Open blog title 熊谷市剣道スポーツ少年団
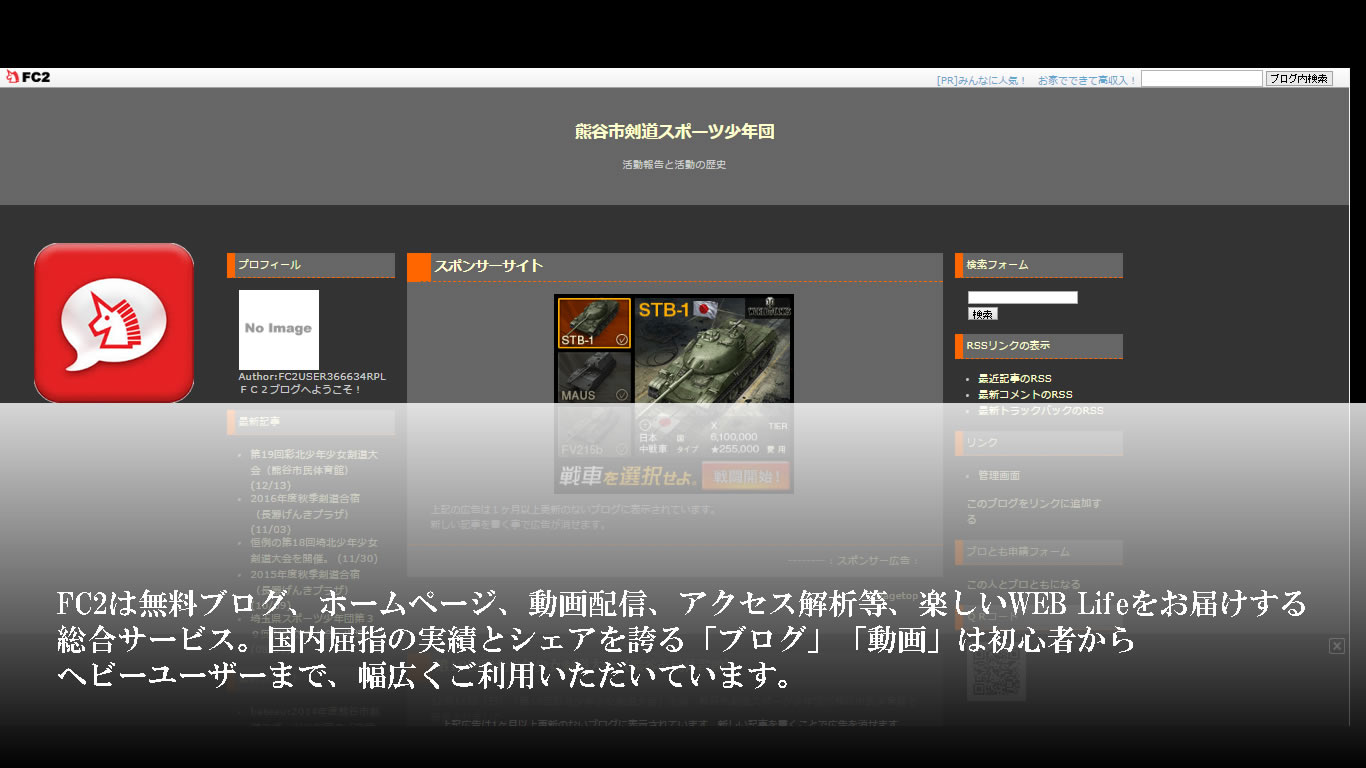The height and width of the screenshot is (768, 1366). [x=675, y=132]
